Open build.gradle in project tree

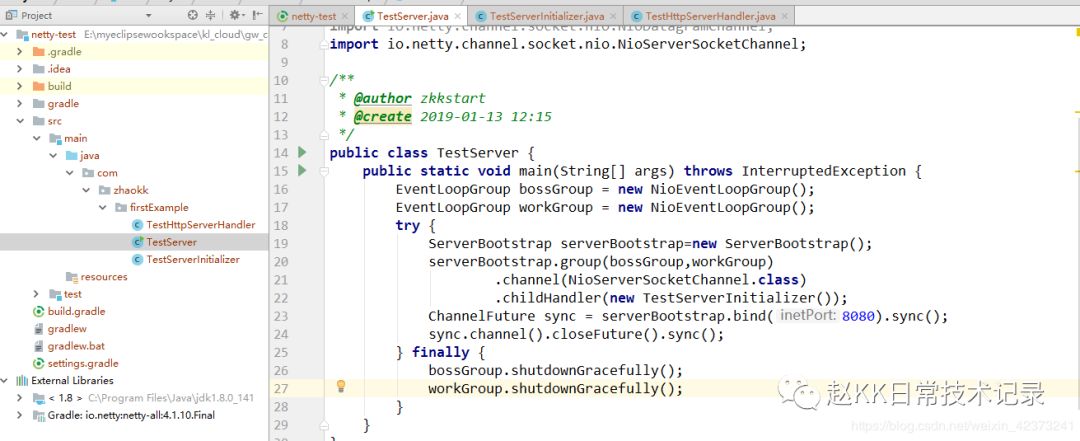click(x=76, y=311)
